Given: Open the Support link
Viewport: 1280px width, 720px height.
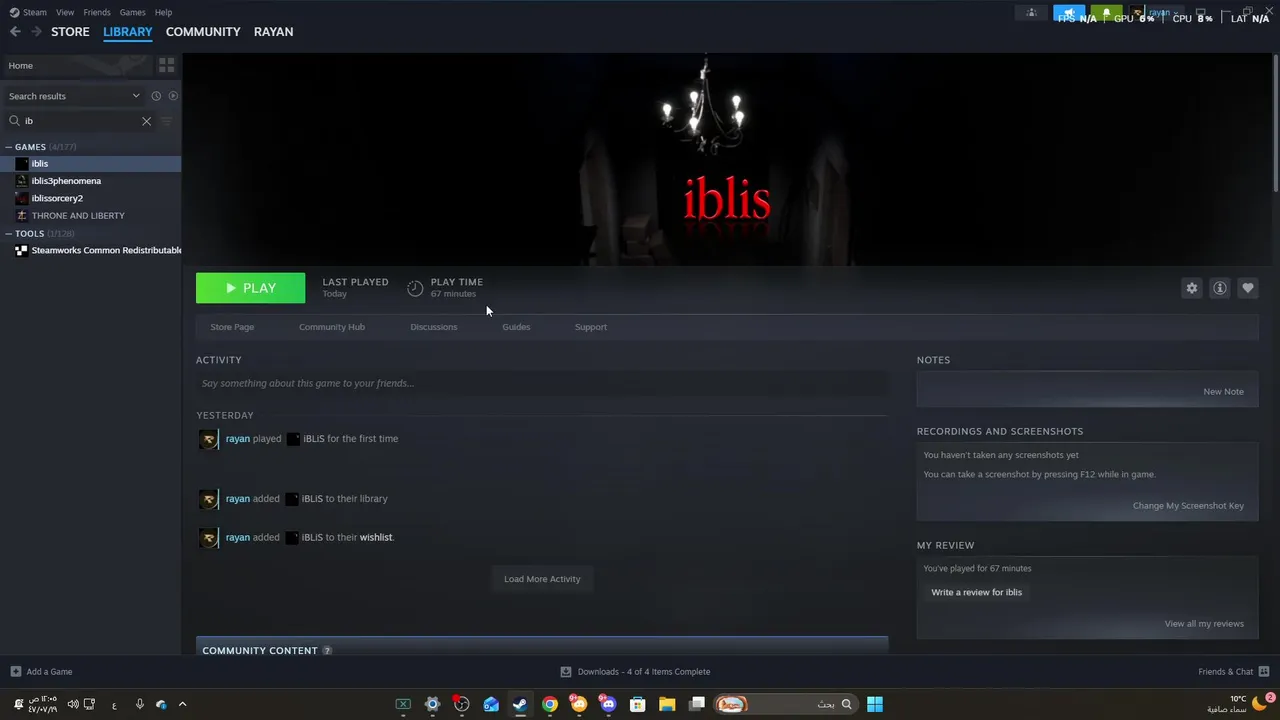Looking at the screenshot, I should coord(590,327).
